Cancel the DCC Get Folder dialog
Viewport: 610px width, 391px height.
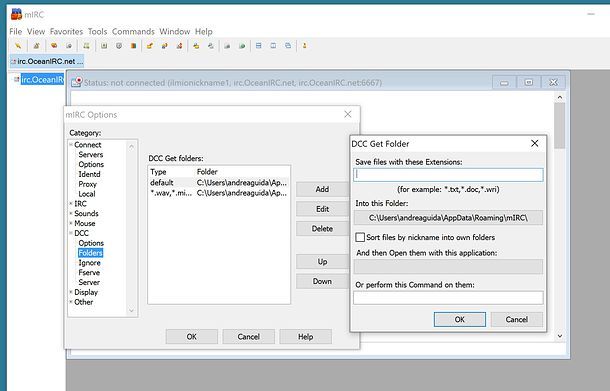(x=517, y=319)
